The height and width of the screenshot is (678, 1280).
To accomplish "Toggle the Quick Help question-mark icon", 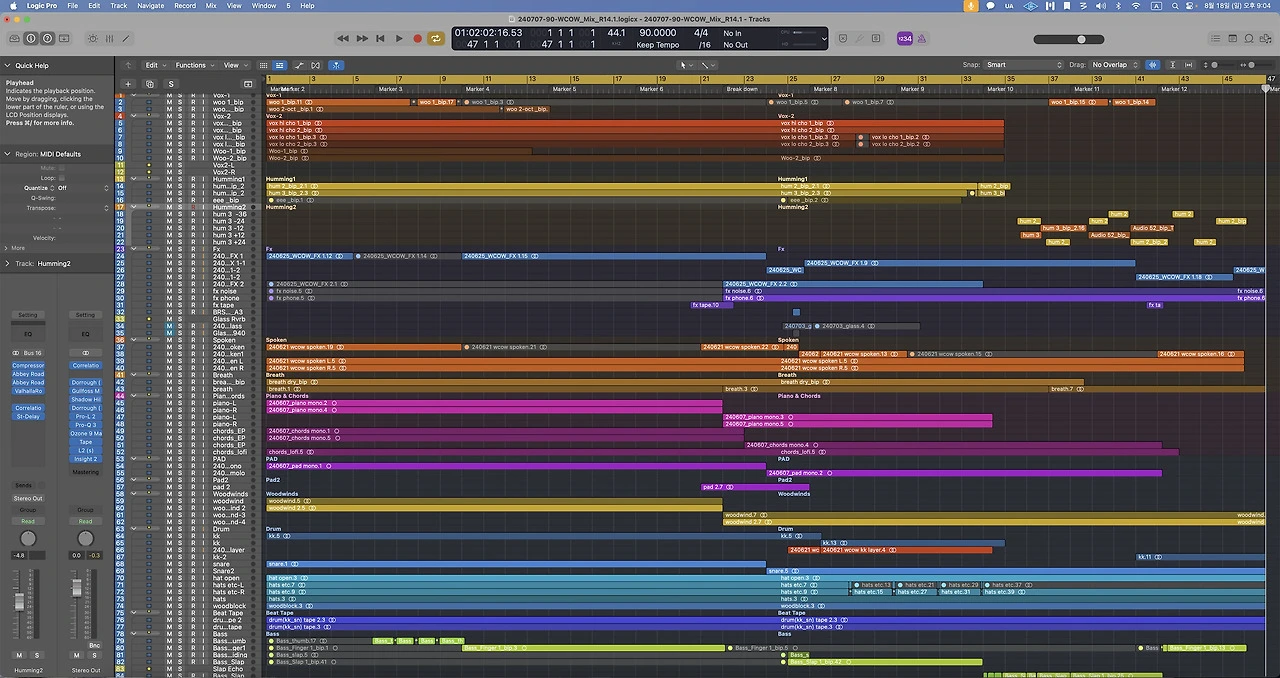I will click(47, 39).
